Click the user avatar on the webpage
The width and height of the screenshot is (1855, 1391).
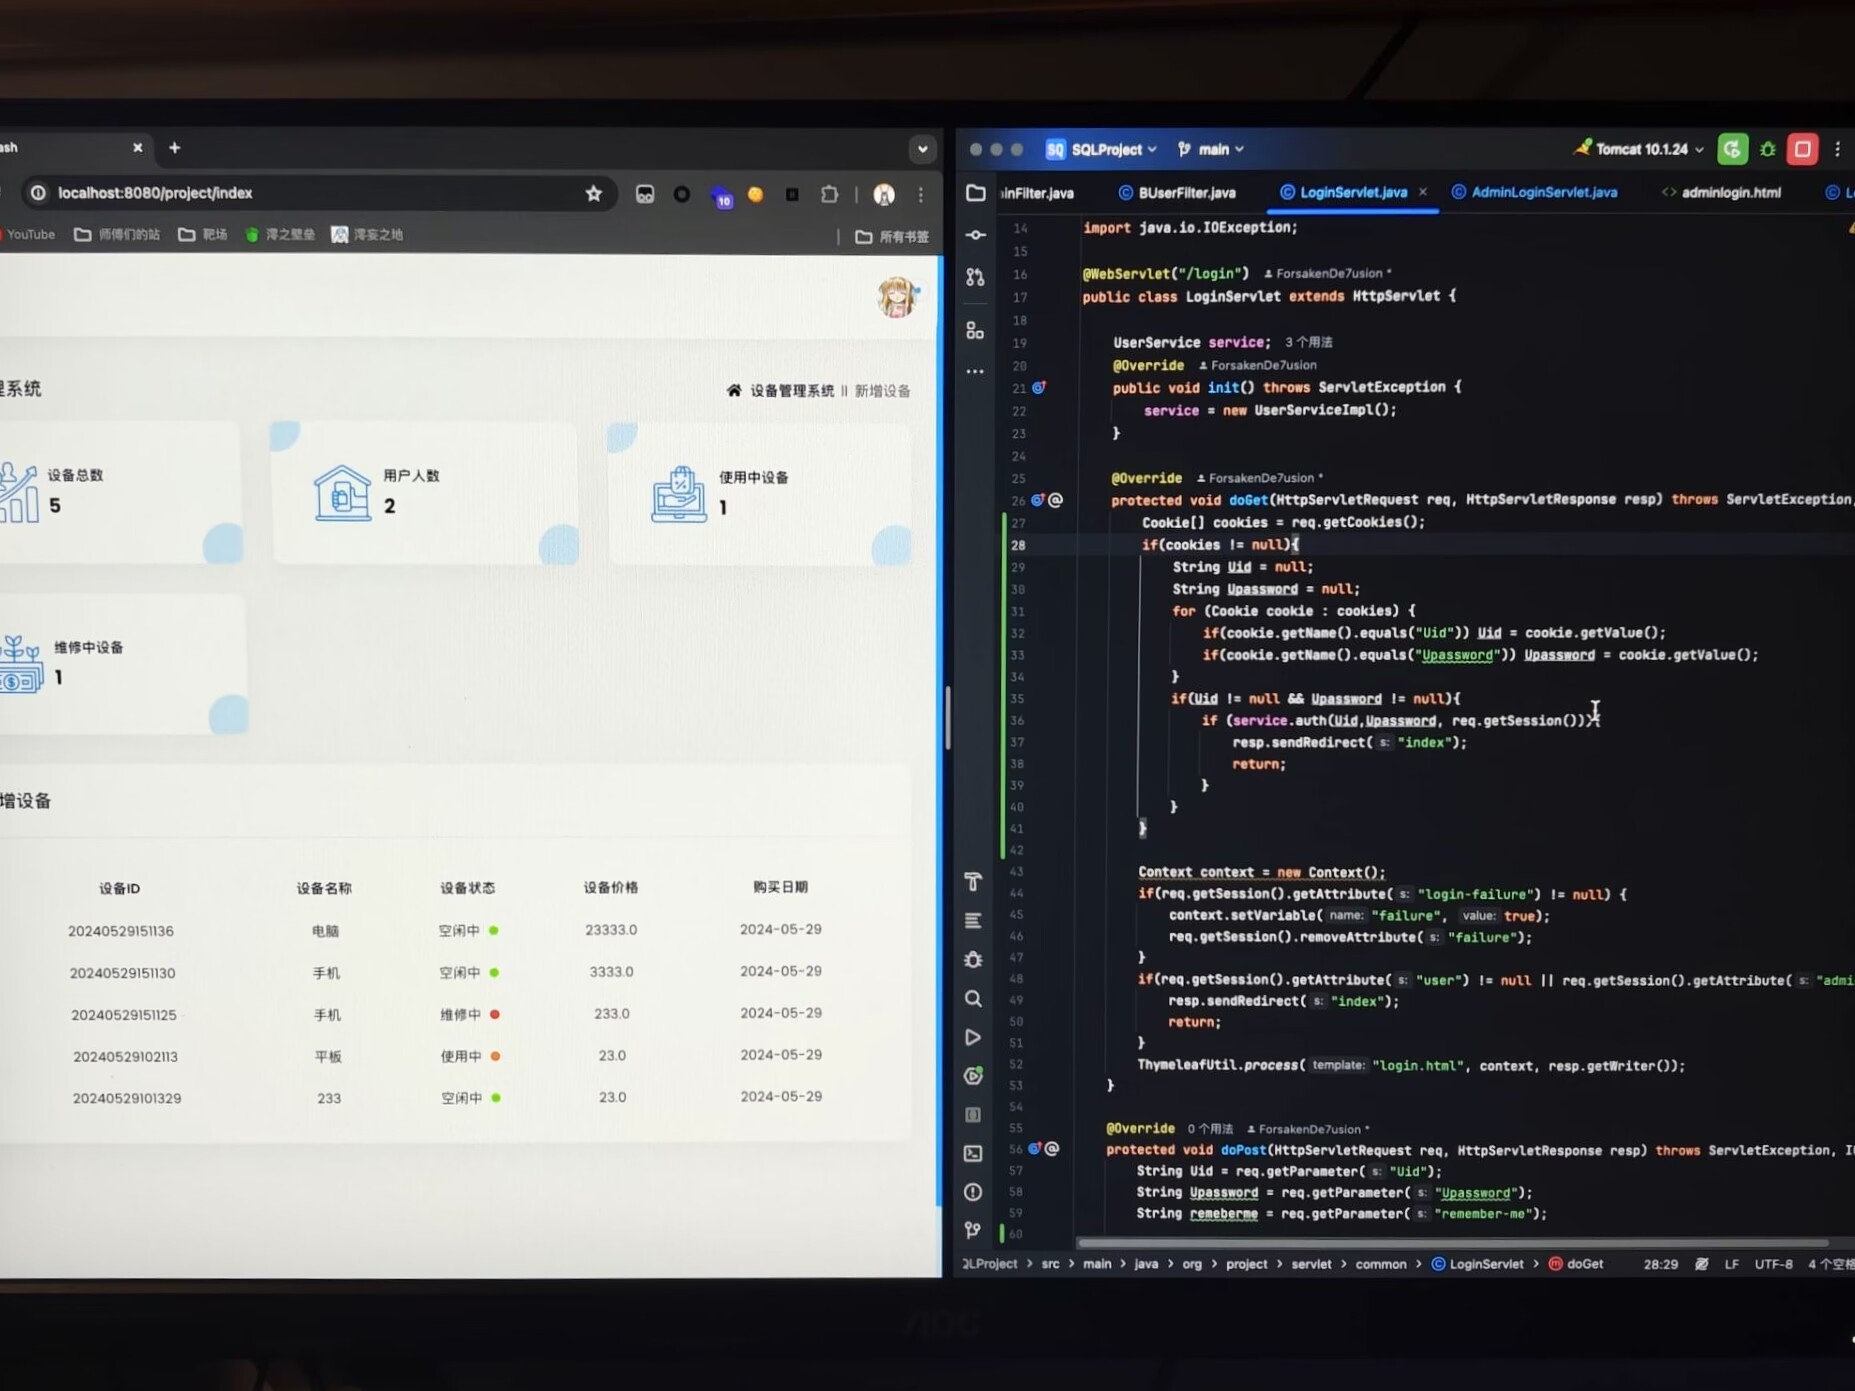tap(896, 297)
